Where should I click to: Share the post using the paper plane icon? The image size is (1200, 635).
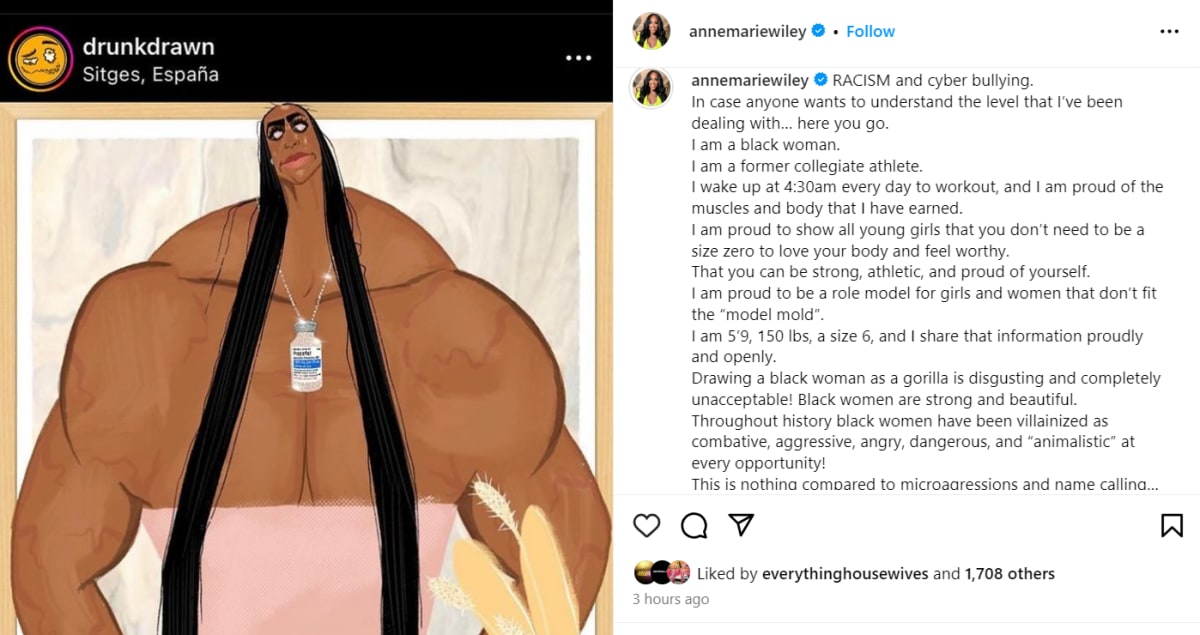(x=739, y=524)
